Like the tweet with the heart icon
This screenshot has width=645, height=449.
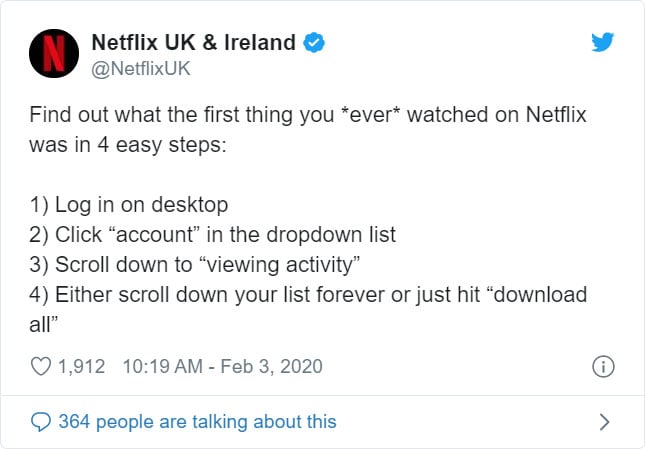click(41, 366)
